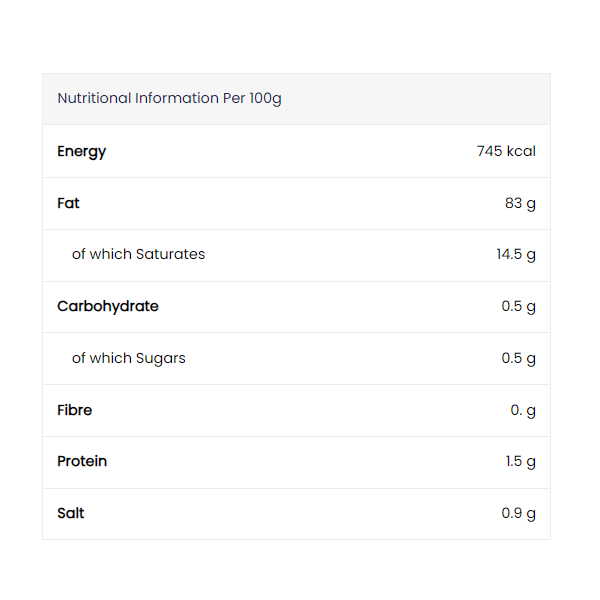
Task: Click the Sugars 0.5 g value
Action: tap(518, 358)
